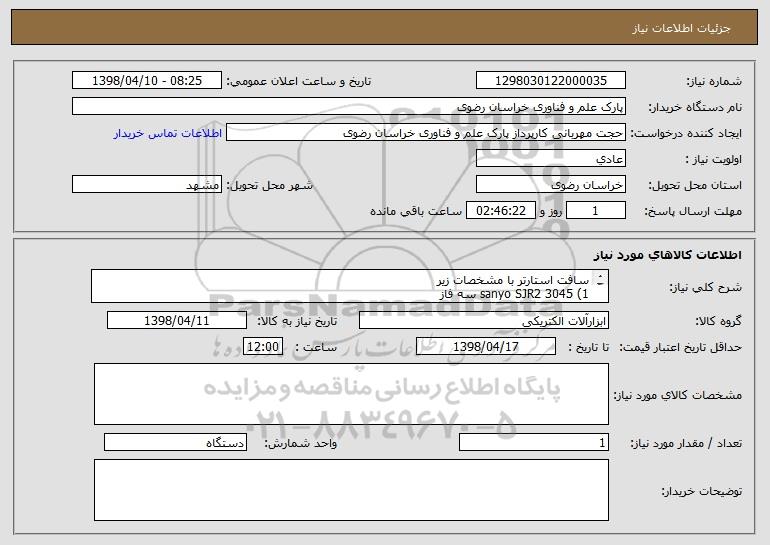
Task: Click the remaining time field 02:46:22
Action: 500,210
